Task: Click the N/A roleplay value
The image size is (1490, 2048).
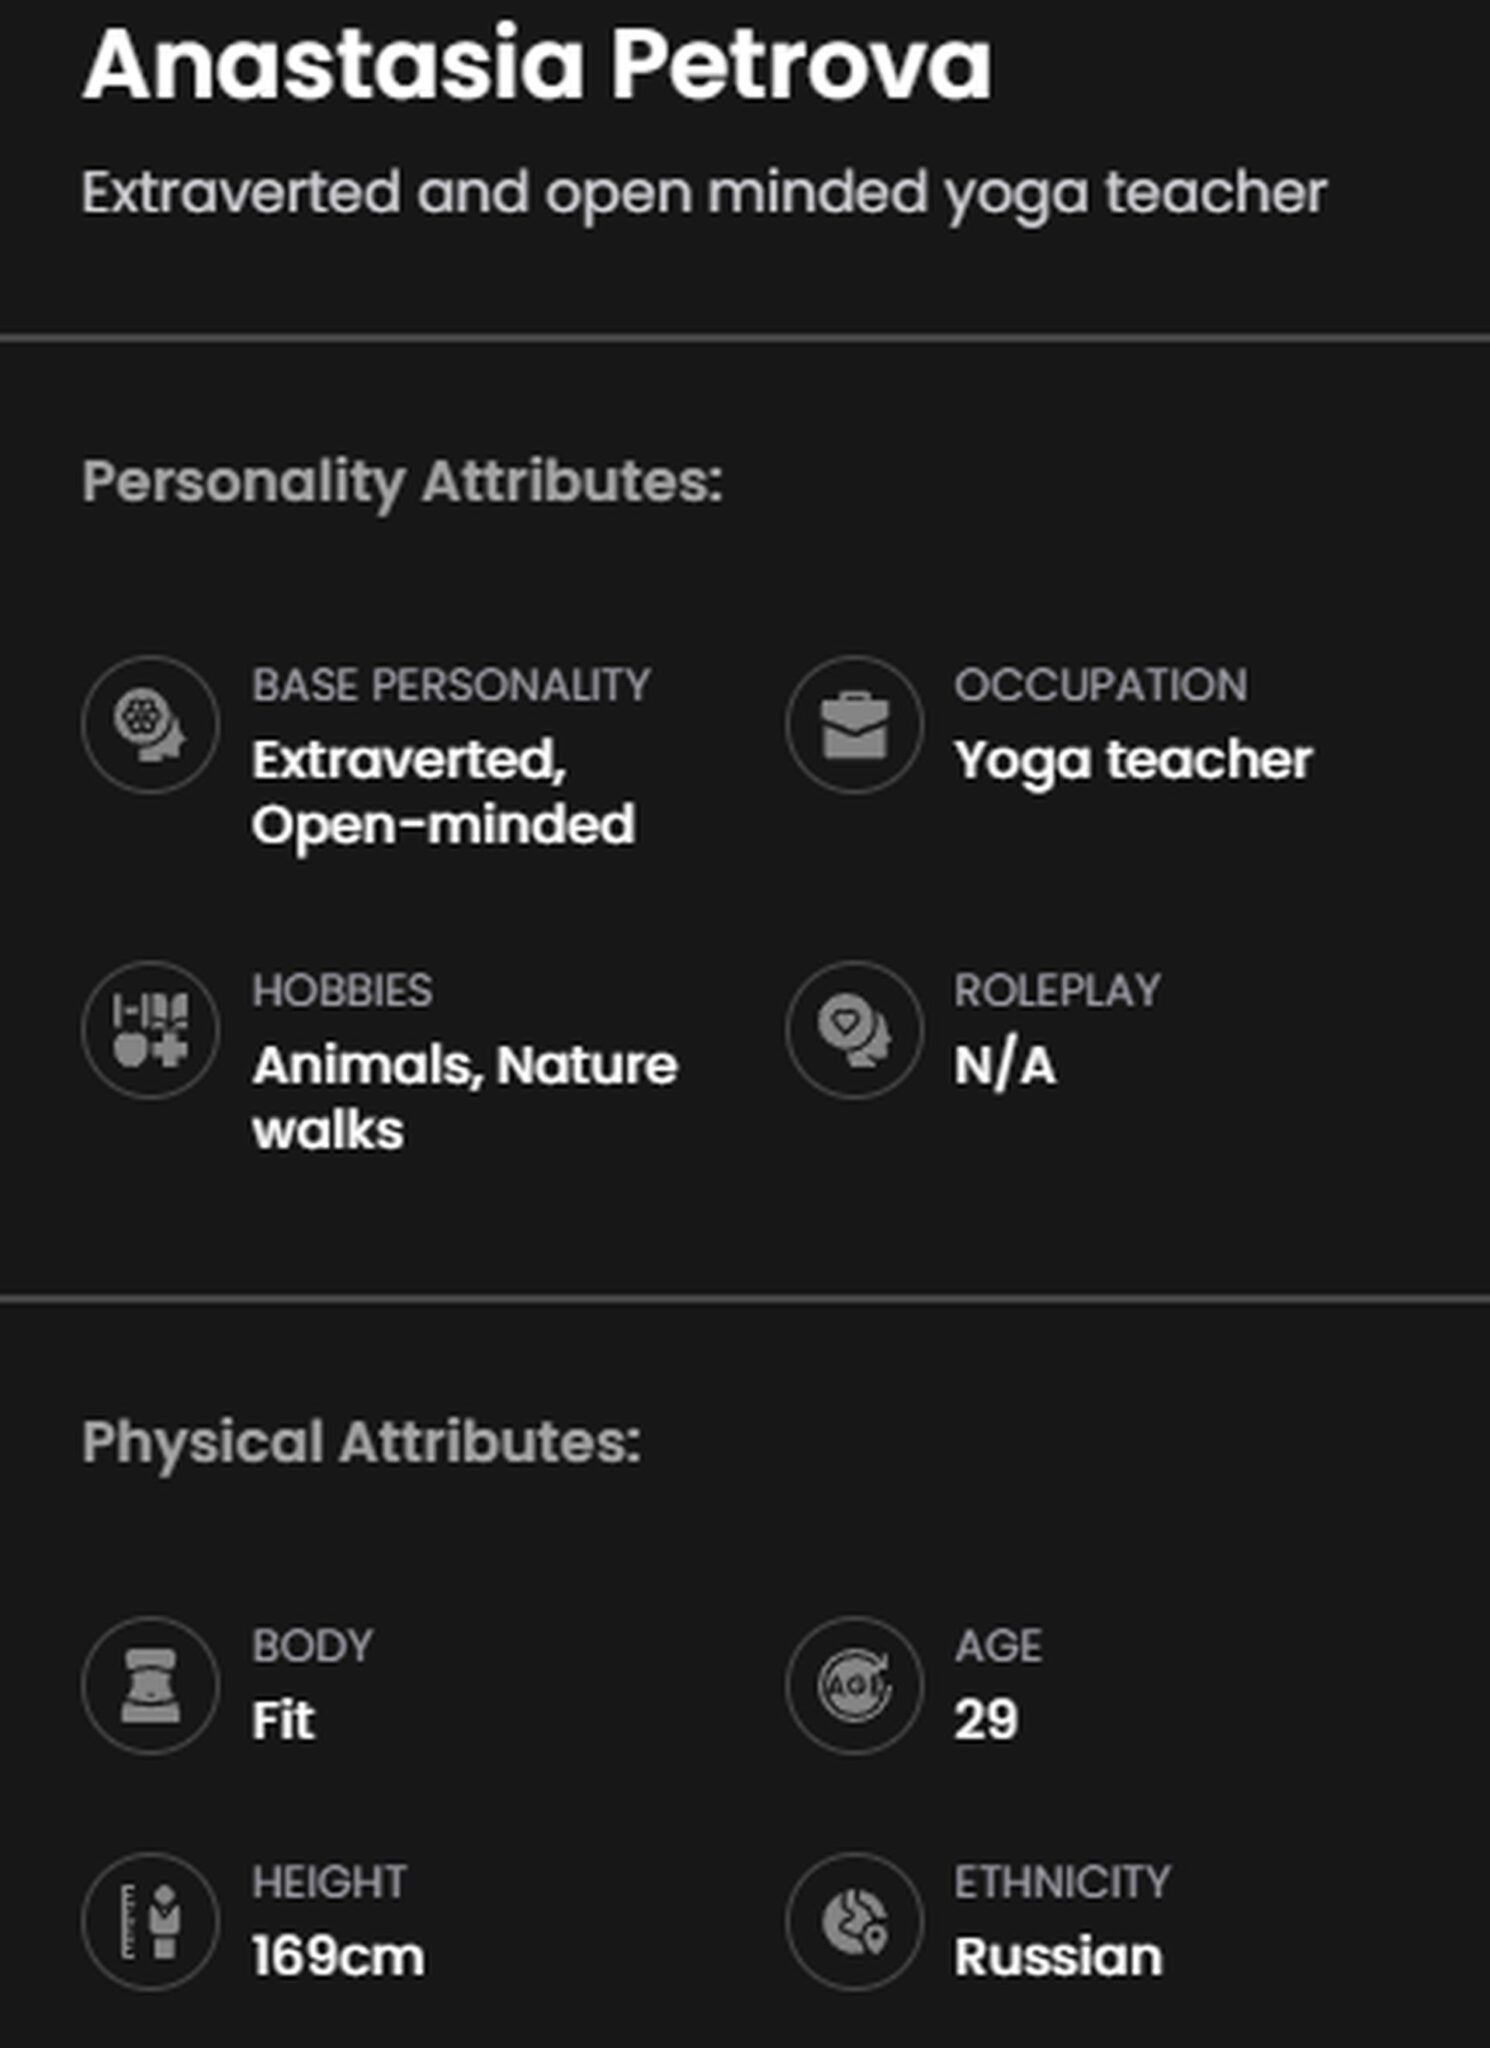Action: (1004, 1066)
